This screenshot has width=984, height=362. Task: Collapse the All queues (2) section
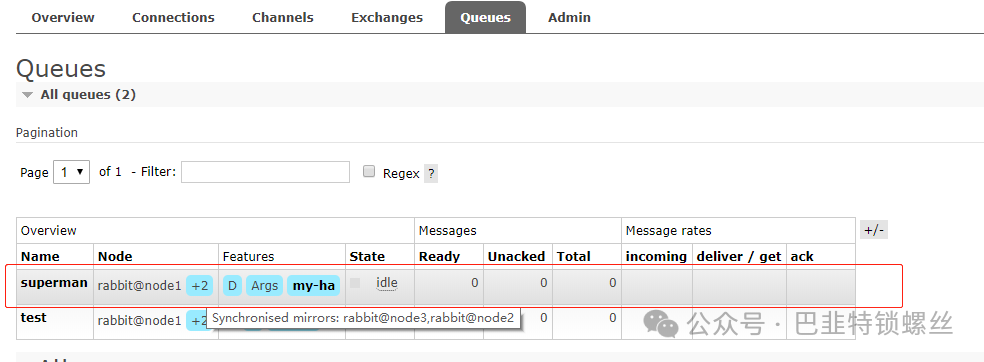coord(79,95)
